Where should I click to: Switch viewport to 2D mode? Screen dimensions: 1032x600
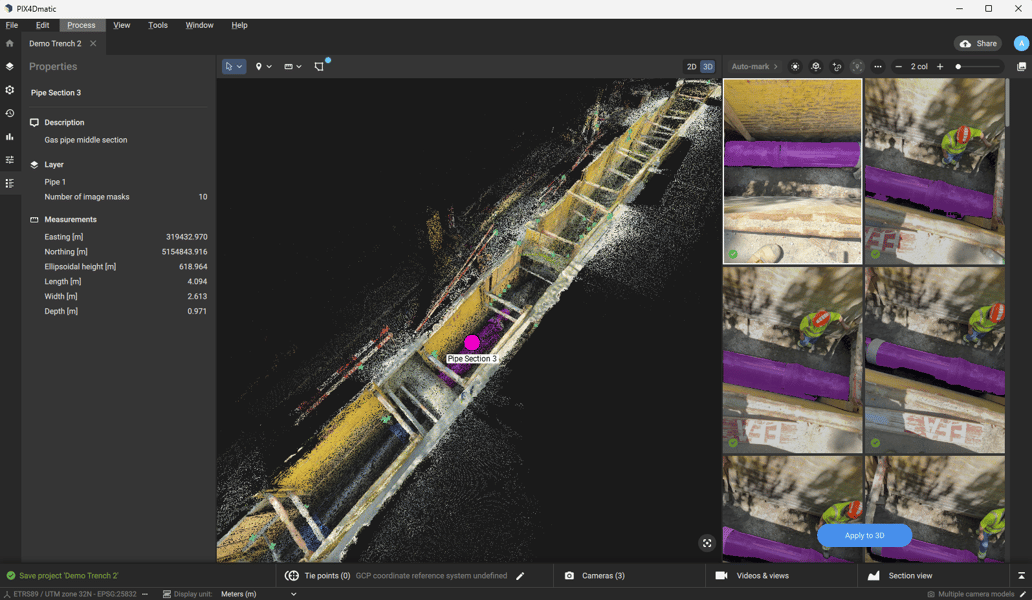click(691, 67)
